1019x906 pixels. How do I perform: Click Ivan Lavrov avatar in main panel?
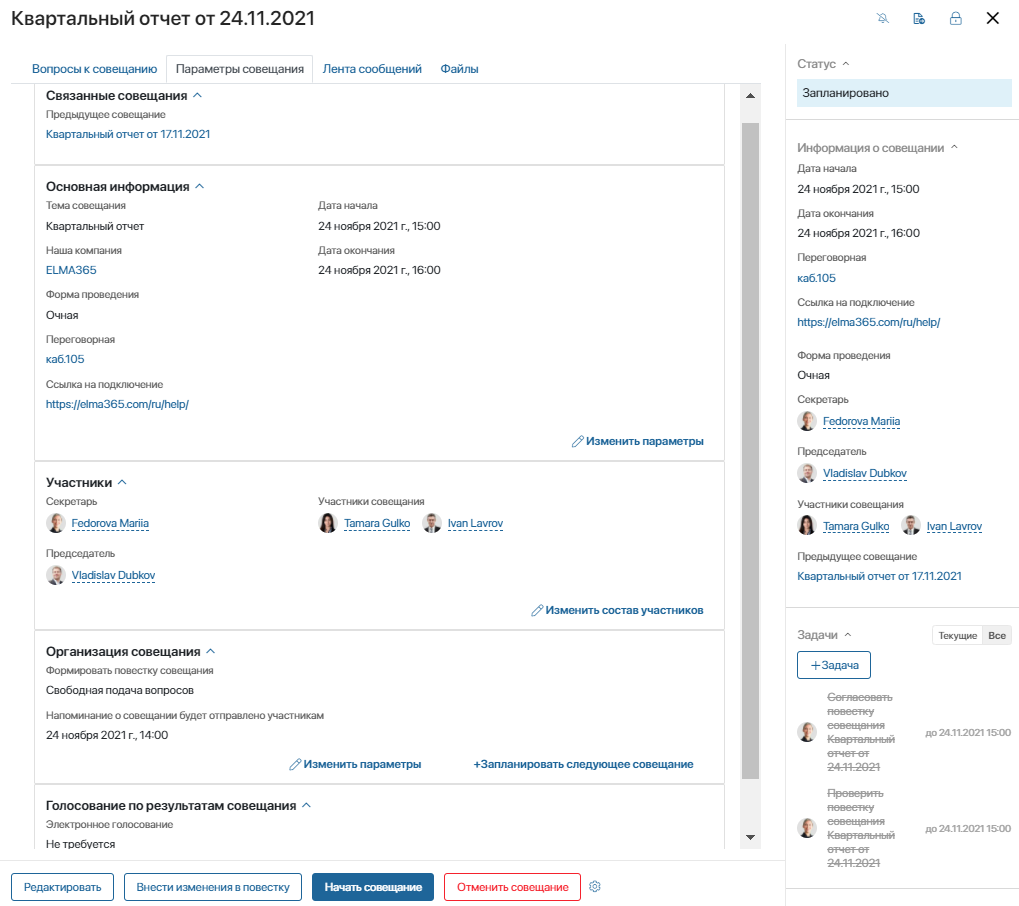[432, 523]
